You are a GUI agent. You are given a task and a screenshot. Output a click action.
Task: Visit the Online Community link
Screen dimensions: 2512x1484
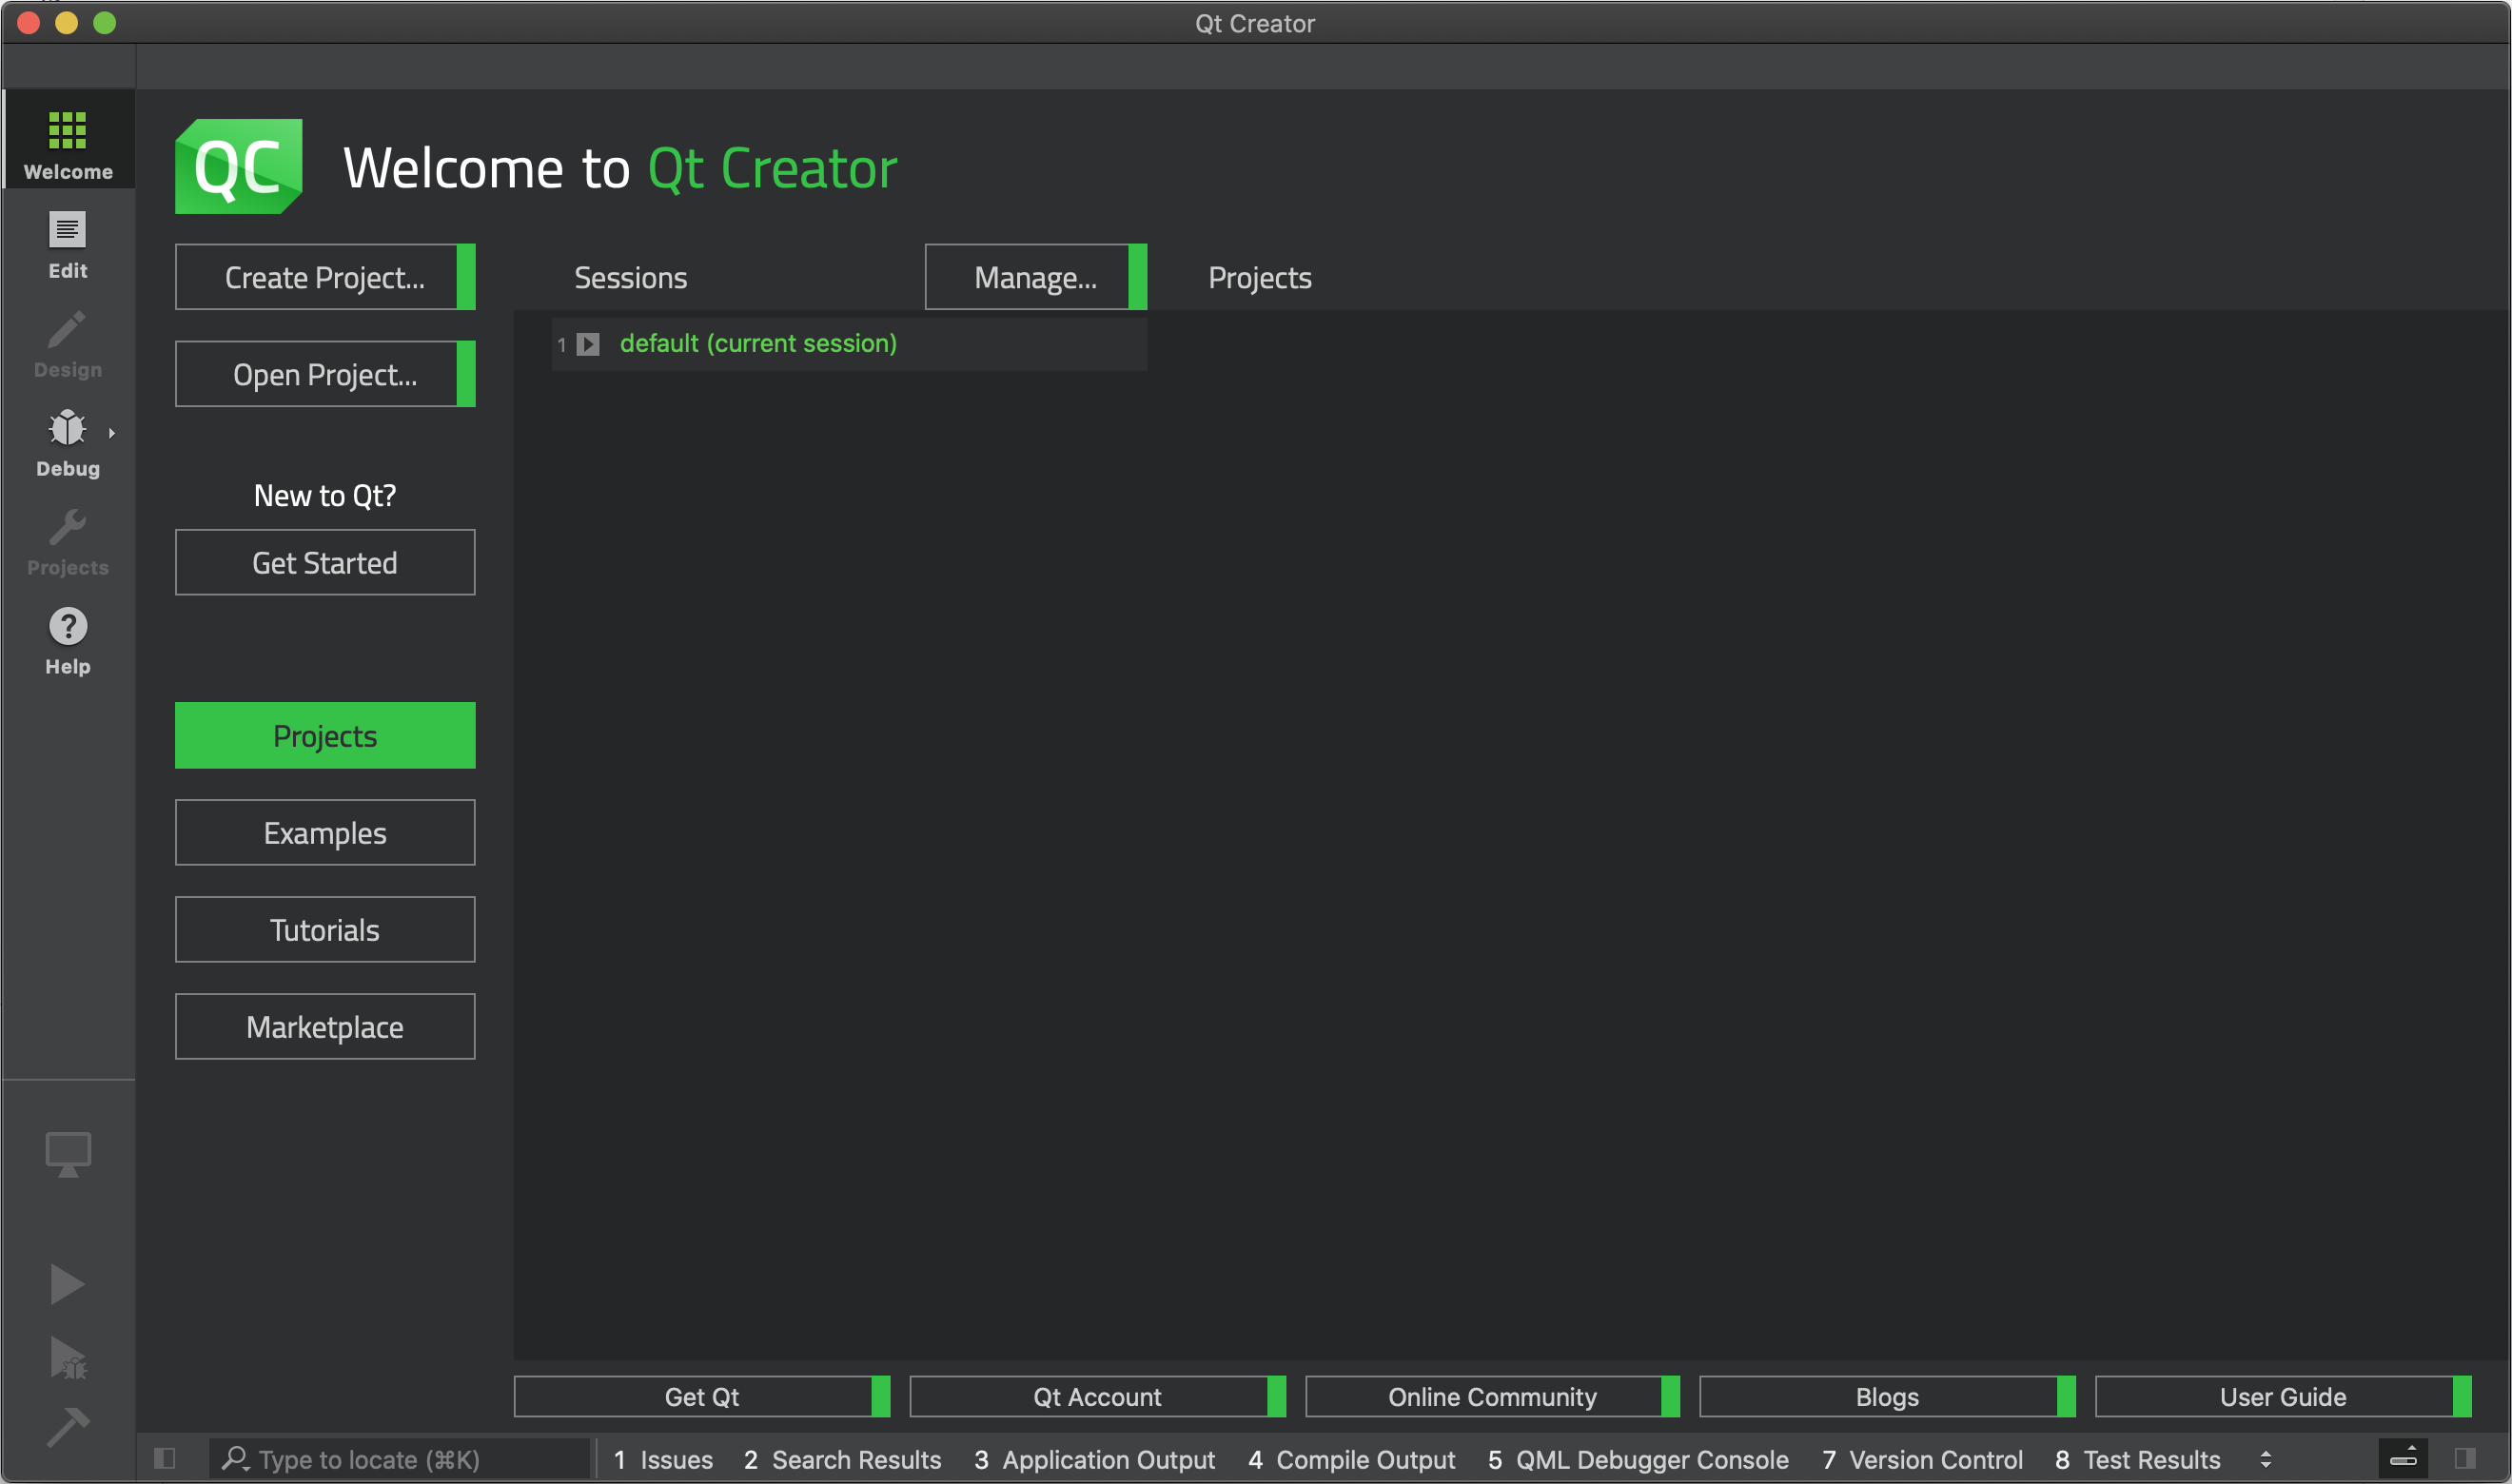(x=1493, y=1396)
